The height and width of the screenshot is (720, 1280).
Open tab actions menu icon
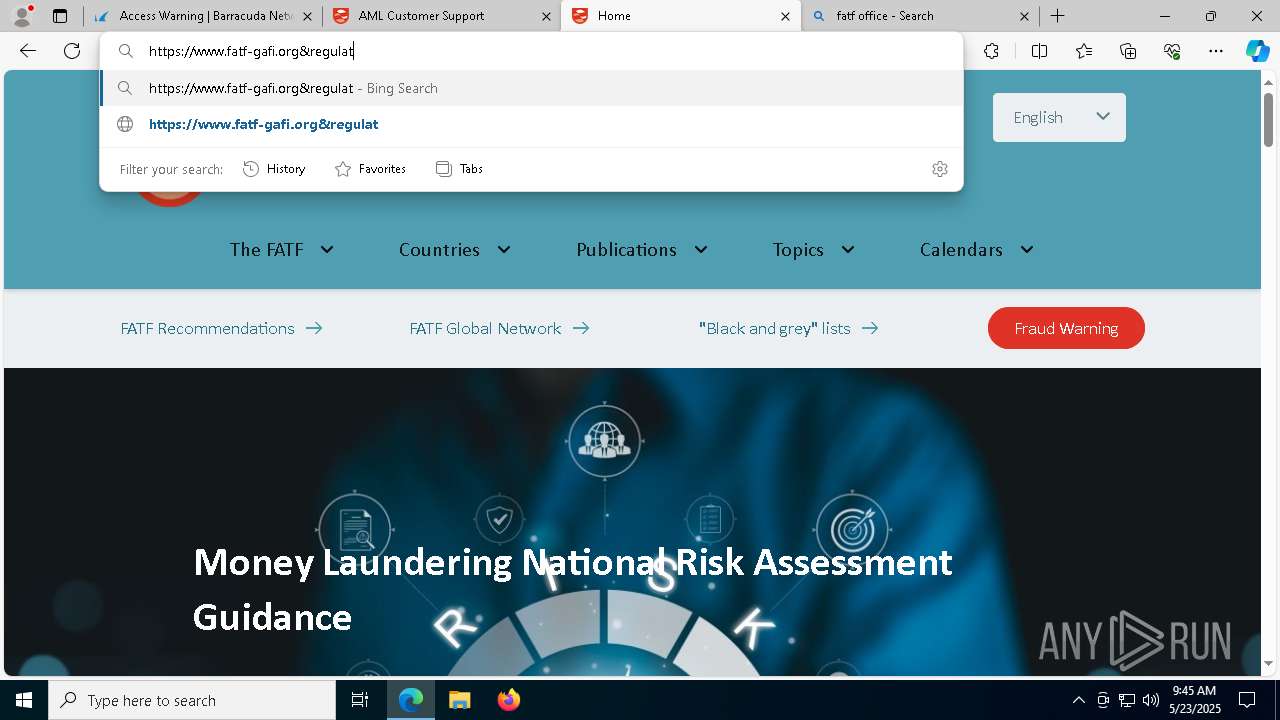pyautogui.click(x=60, y=16)
